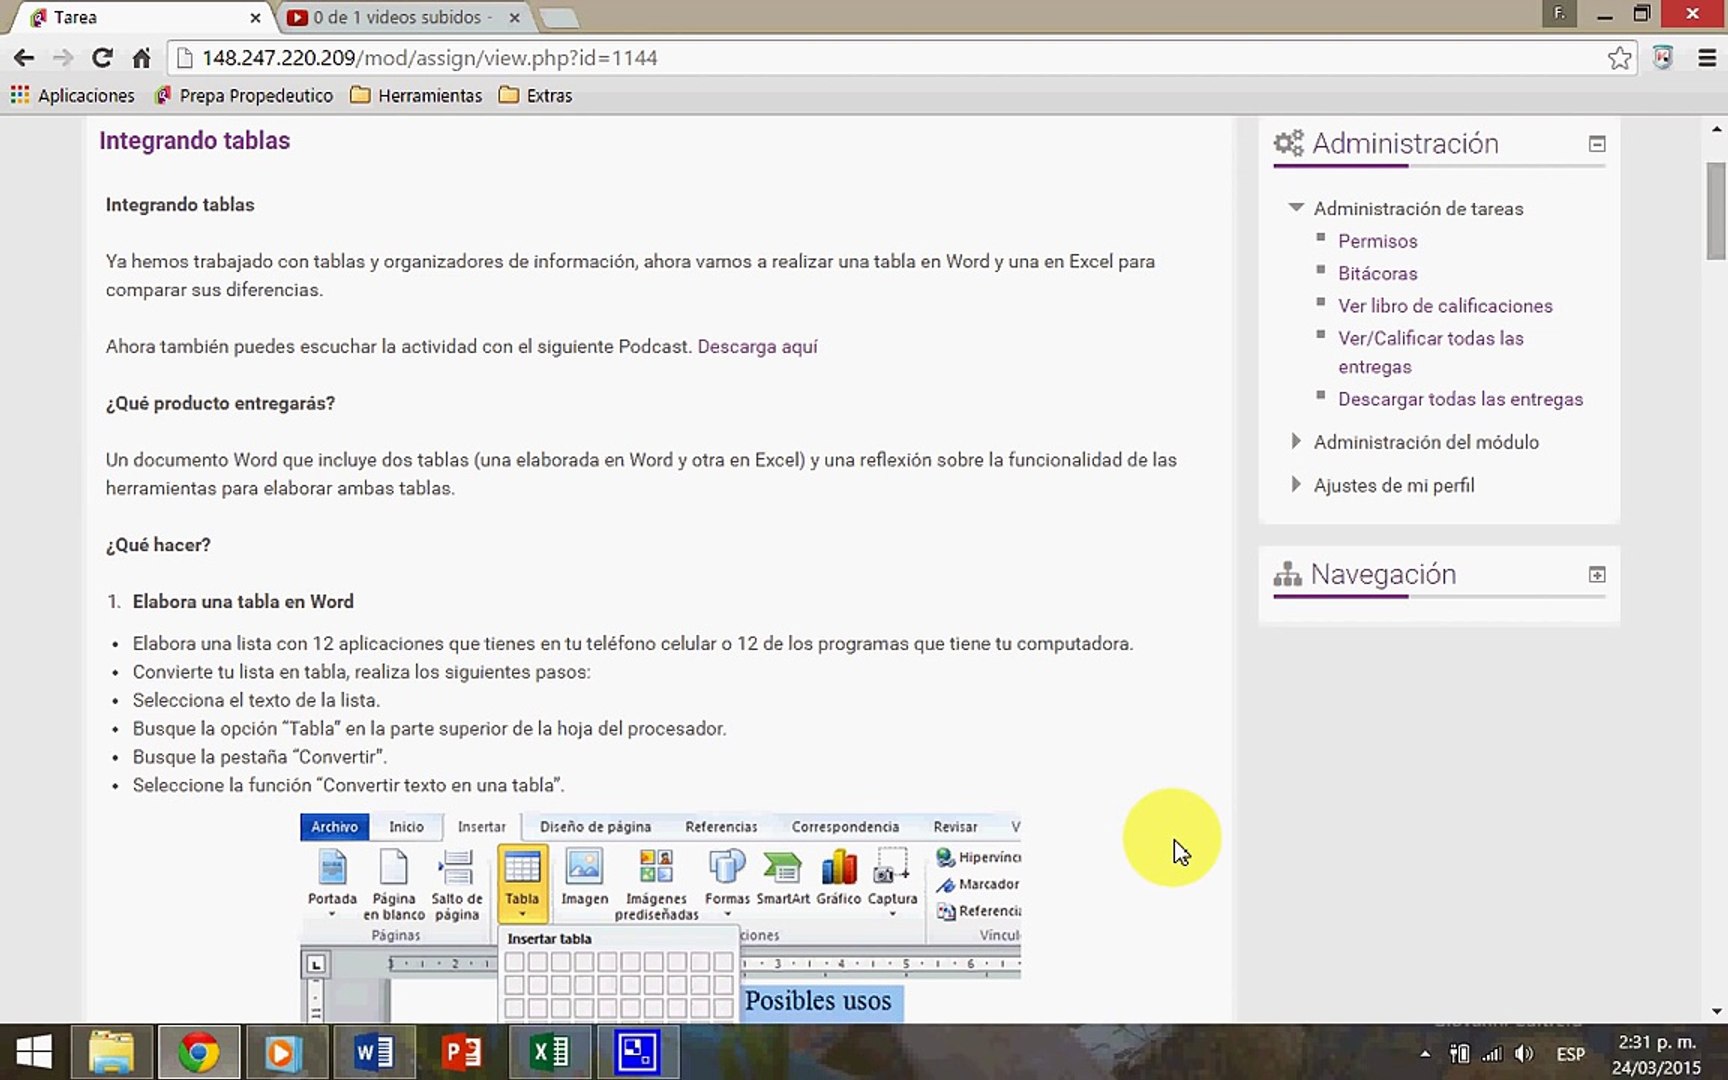
Task: Click the scrollbar down arrow
Action: pyautogui.click(x=1716, y=1011)
